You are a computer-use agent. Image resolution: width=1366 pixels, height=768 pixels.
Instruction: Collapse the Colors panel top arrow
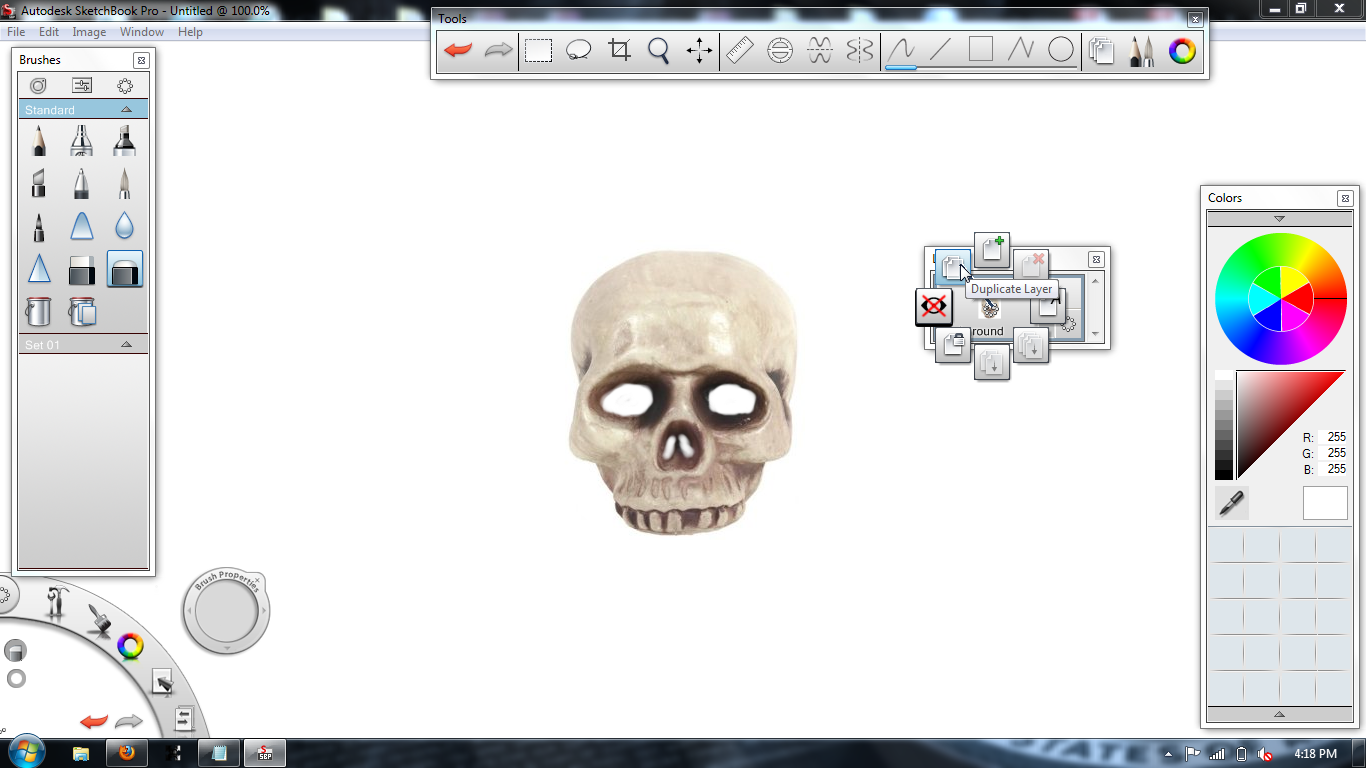(x=1279, y=218)
